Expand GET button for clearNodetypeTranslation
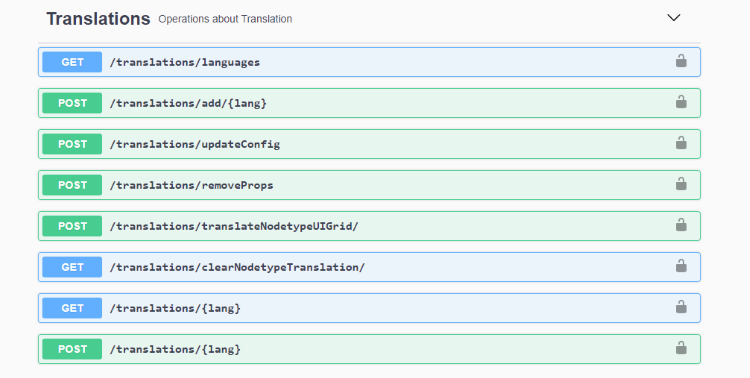The height and width of the screenshot is (378, 750). pyautogui.click(x=72, y=267)
